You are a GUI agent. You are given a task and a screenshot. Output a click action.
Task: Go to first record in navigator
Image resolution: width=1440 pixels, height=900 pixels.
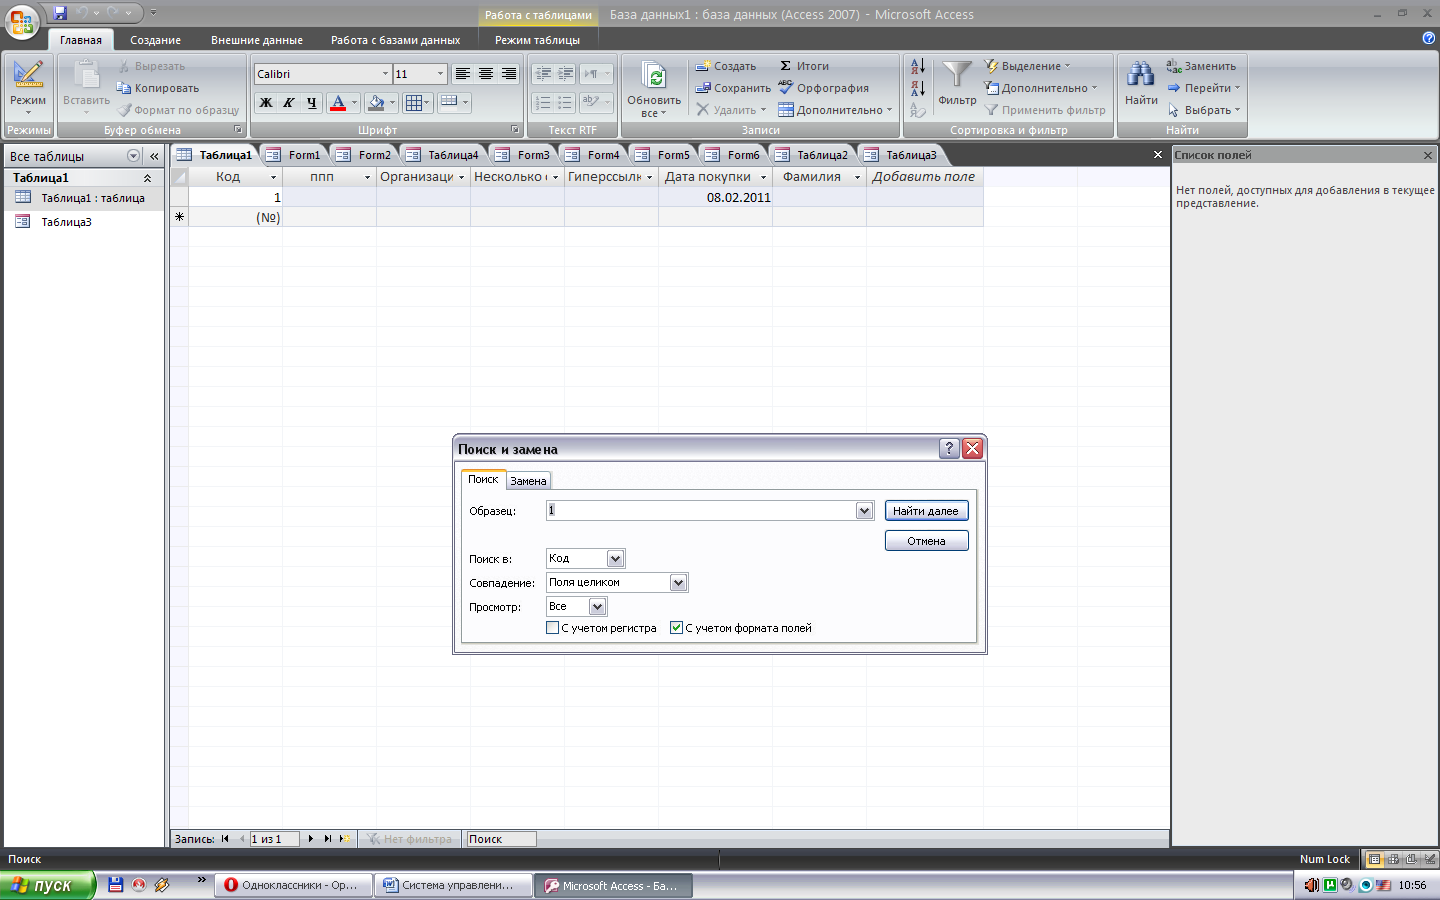tap(225, 839)
